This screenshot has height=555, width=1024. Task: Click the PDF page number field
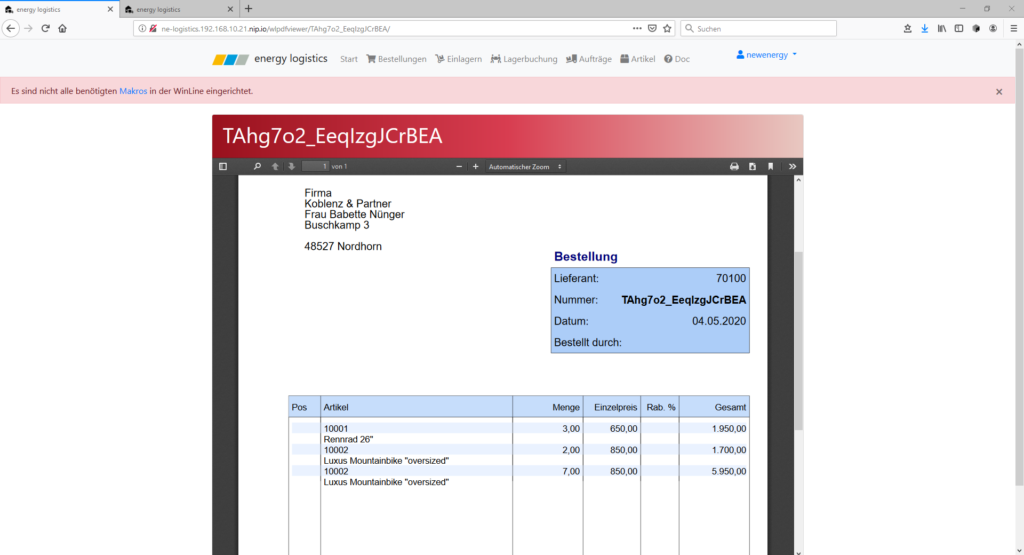pos(315,166)
